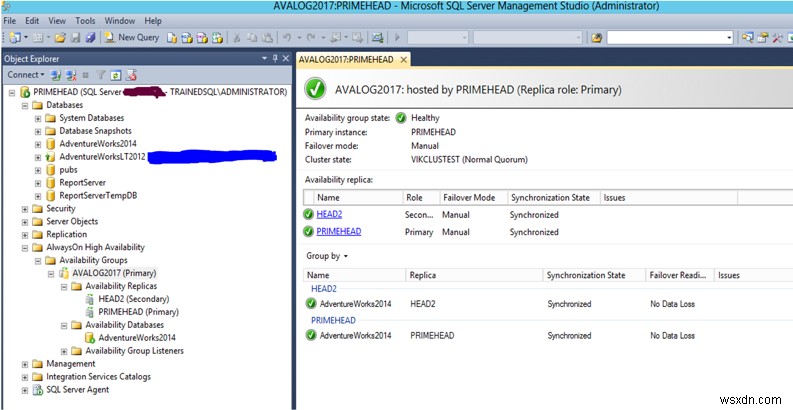
Task: Open the View menu
Action: 57,21
